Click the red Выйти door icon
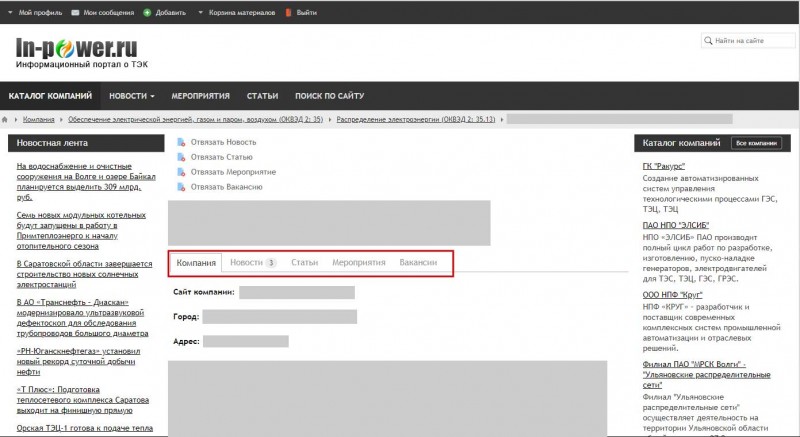Viewport: 800px width, 437px height. [x=289, y=13]
